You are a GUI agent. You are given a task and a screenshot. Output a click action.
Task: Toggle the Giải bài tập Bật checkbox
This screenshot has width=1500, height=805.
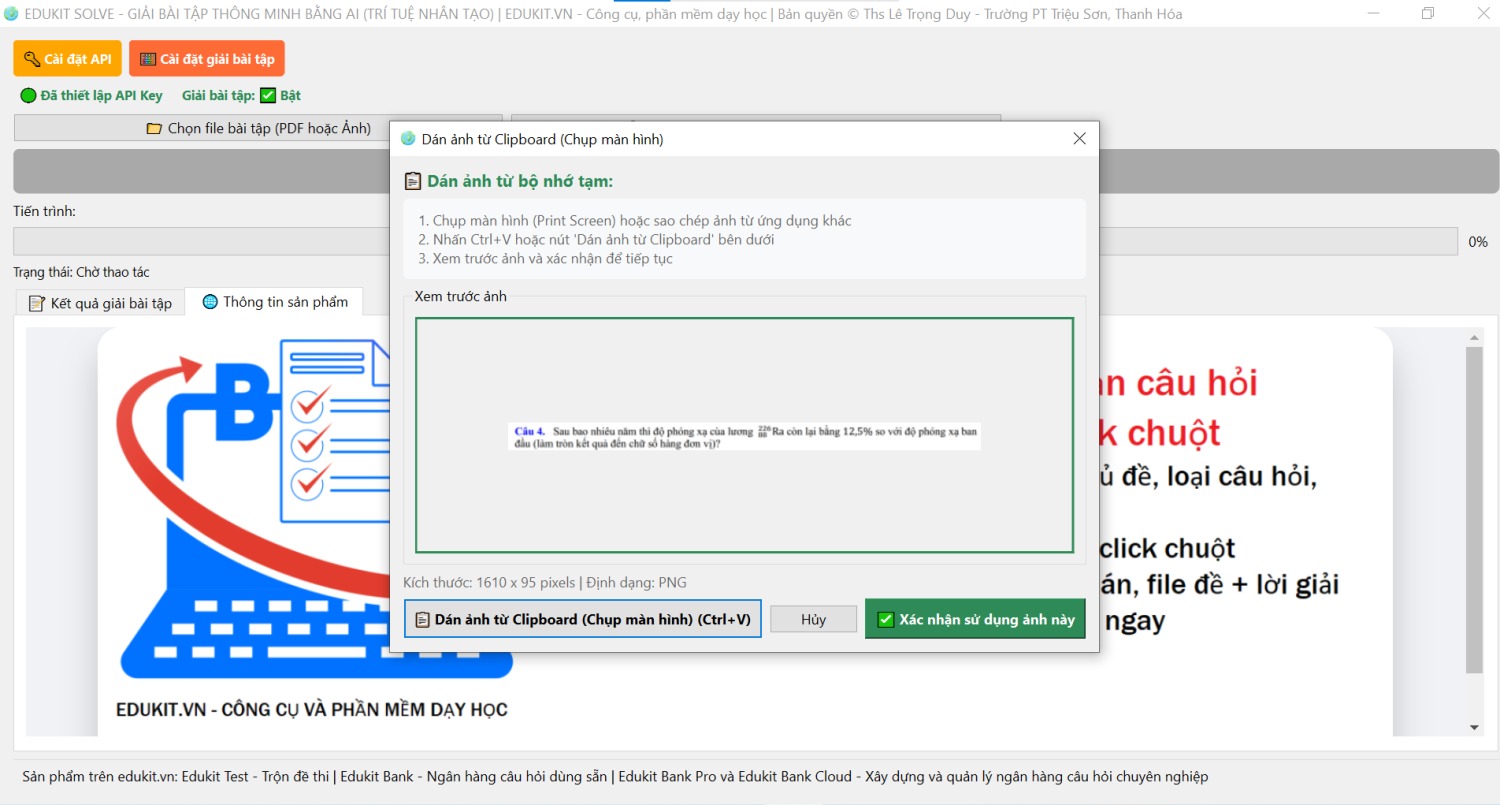(267, 96)
